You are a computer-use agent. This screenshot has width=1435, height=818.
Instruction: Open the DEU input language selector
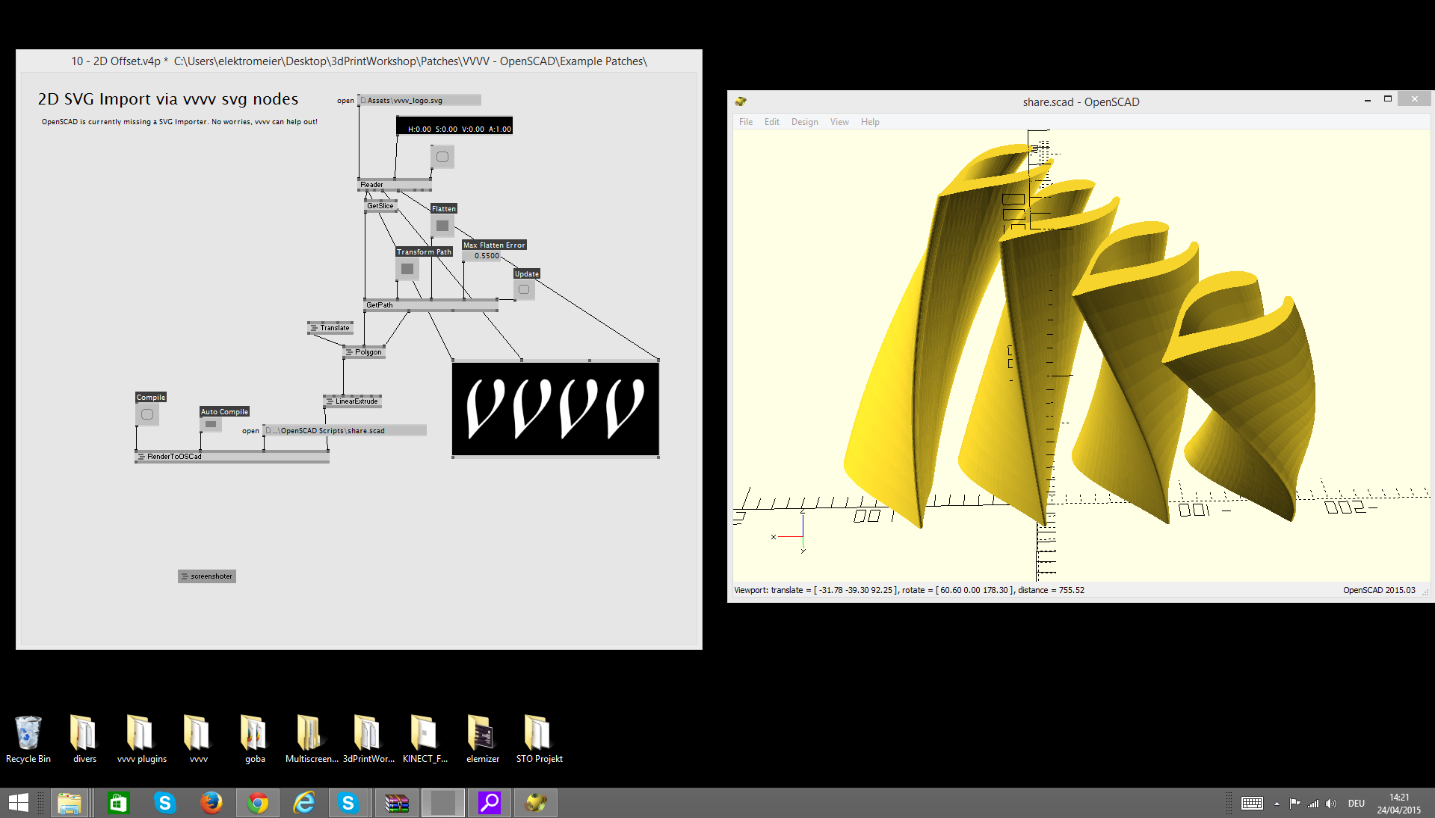(x=1356, y=803)
